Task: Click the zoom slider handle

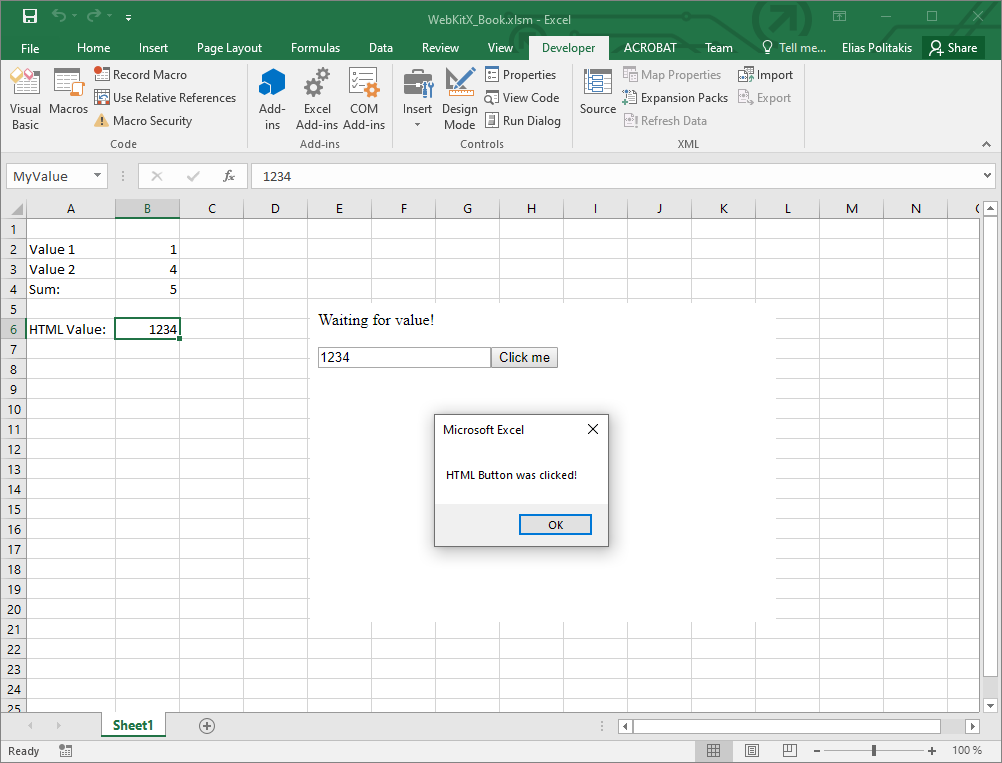Action: coord(874,750)
